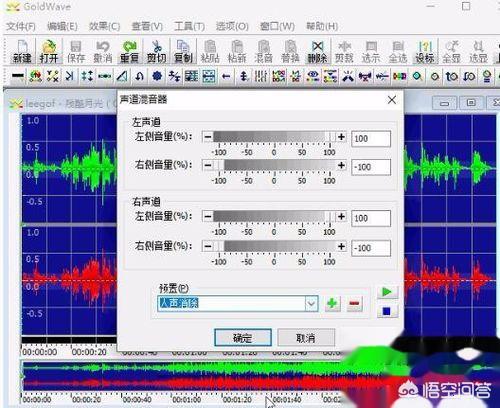Screen dimensions: 500x408
Task: Click the red right-channel waveform in leegof window
Action: (69, 281)
